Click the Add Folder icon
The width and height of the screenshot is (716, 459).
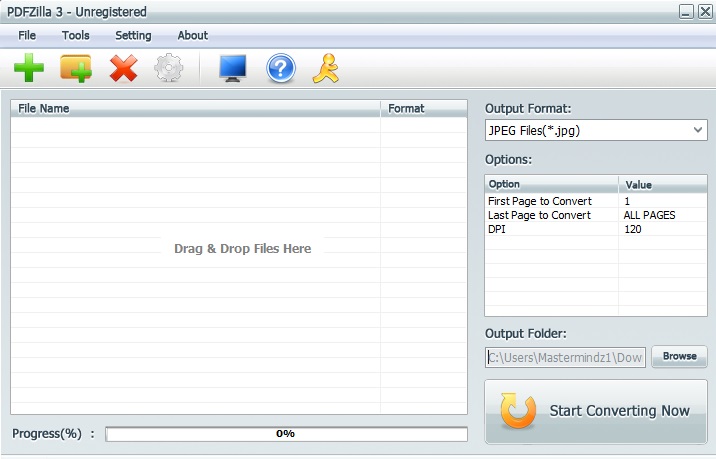(76, 69)
